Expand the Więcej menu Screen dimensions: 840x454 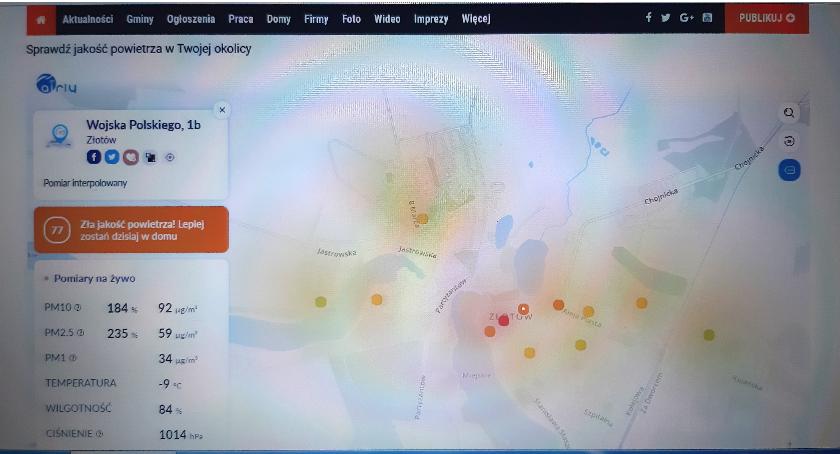(x=476, y=19)
